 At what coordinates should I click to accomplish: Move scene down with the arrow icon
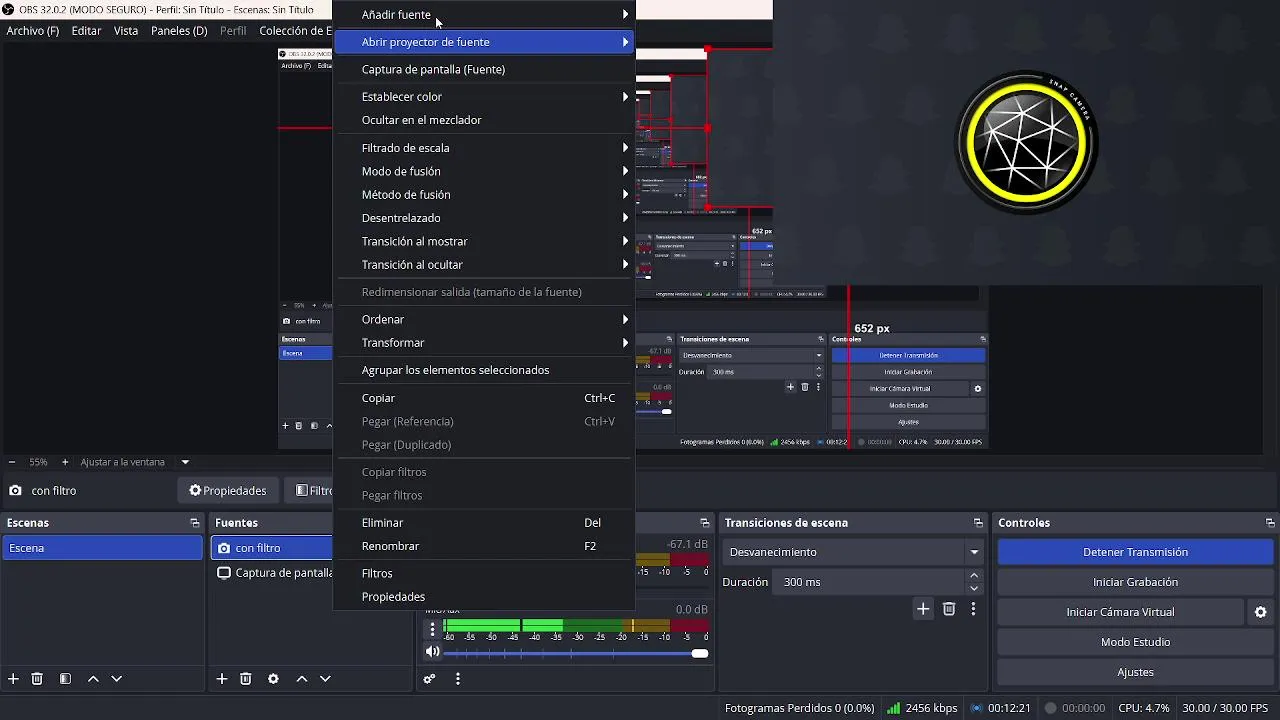click(116, 679)
